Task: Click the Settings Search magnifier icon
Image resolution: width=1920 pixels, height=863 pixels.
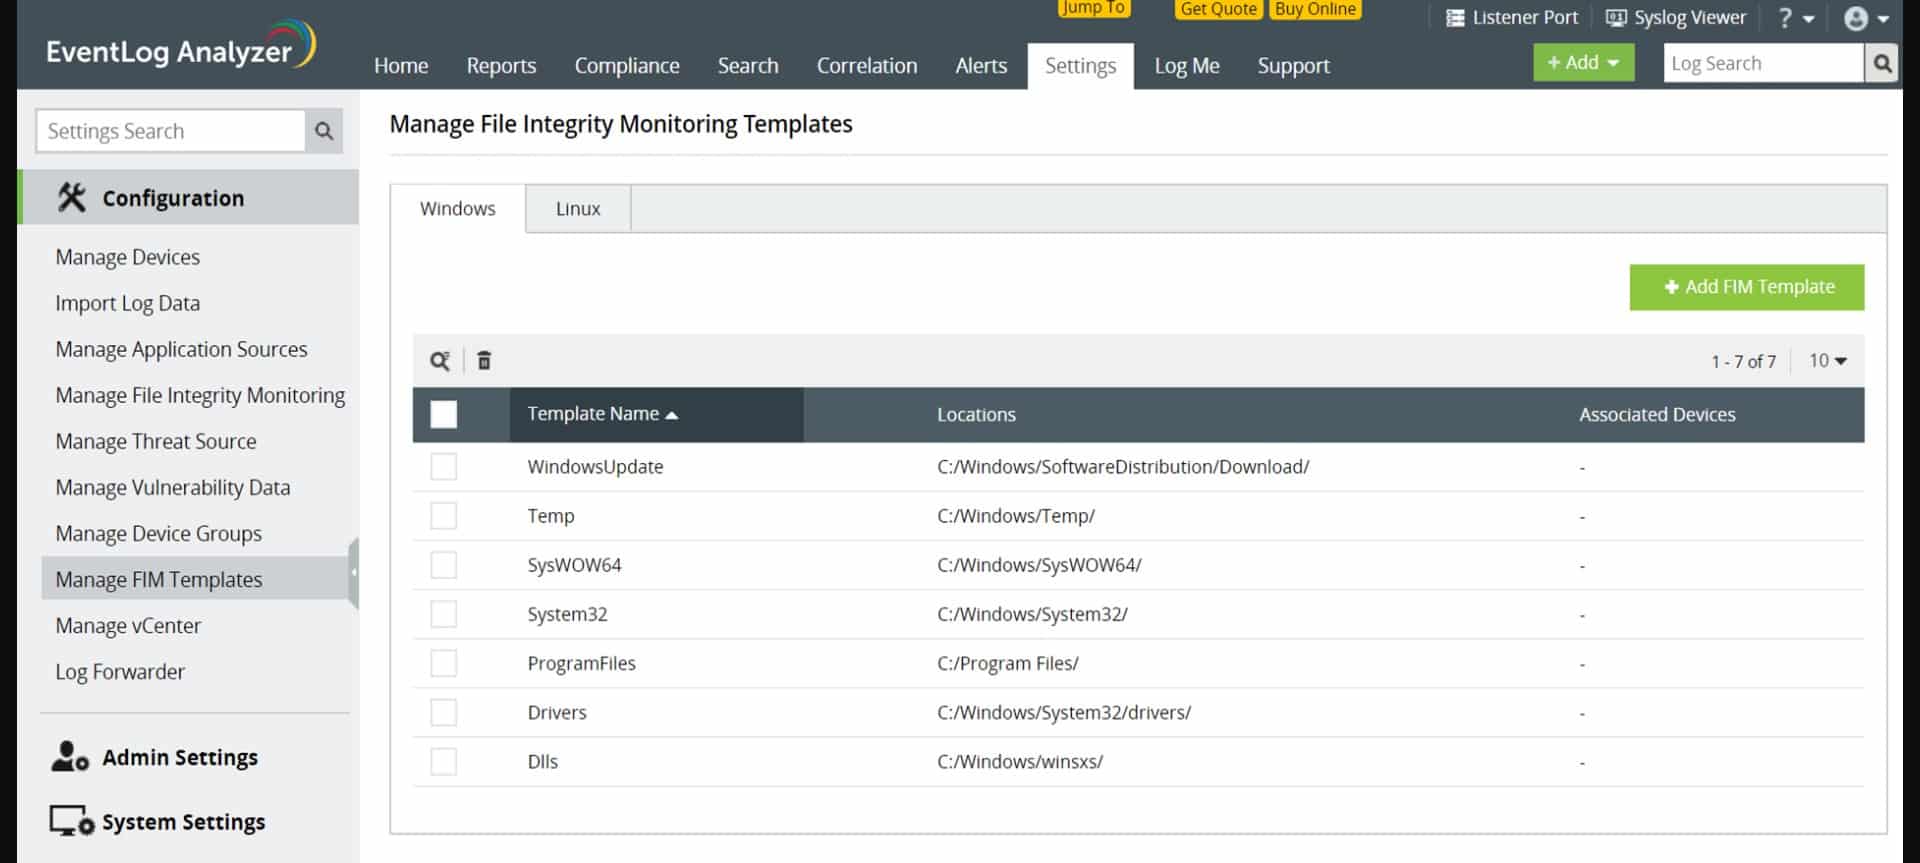Action: (x=324, y=131)
